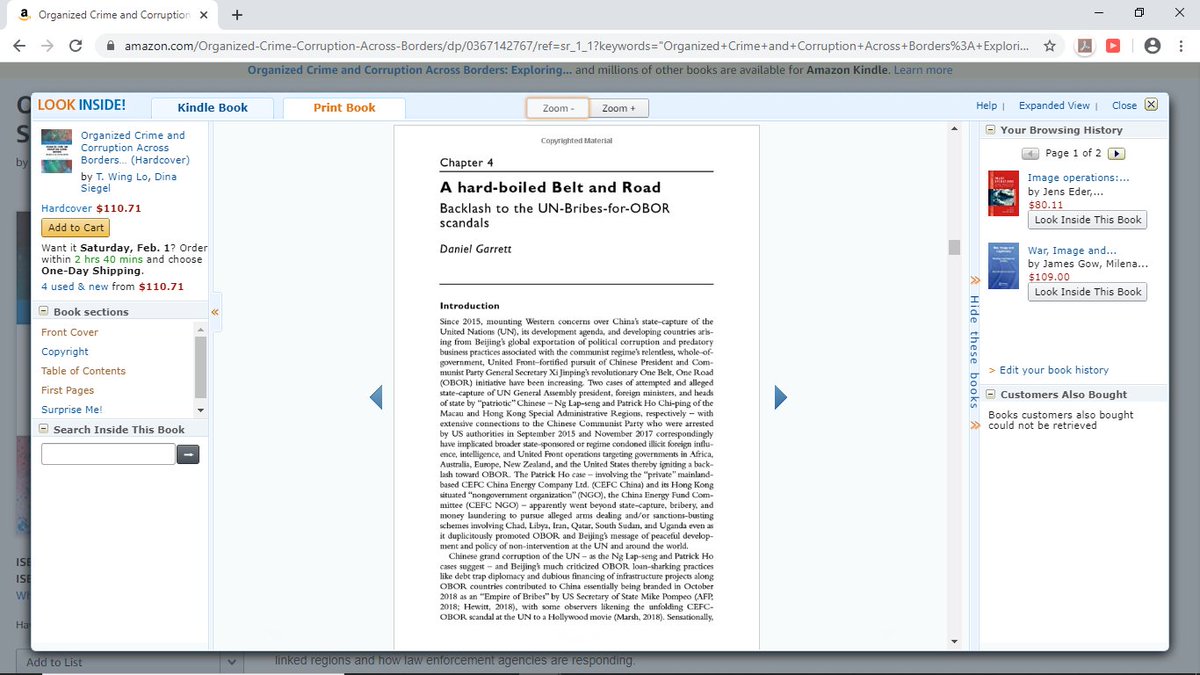Close the Look Inside viewer X icon
The image size is (1200, 675).
pyautogui.click(x=1150, y=105)
